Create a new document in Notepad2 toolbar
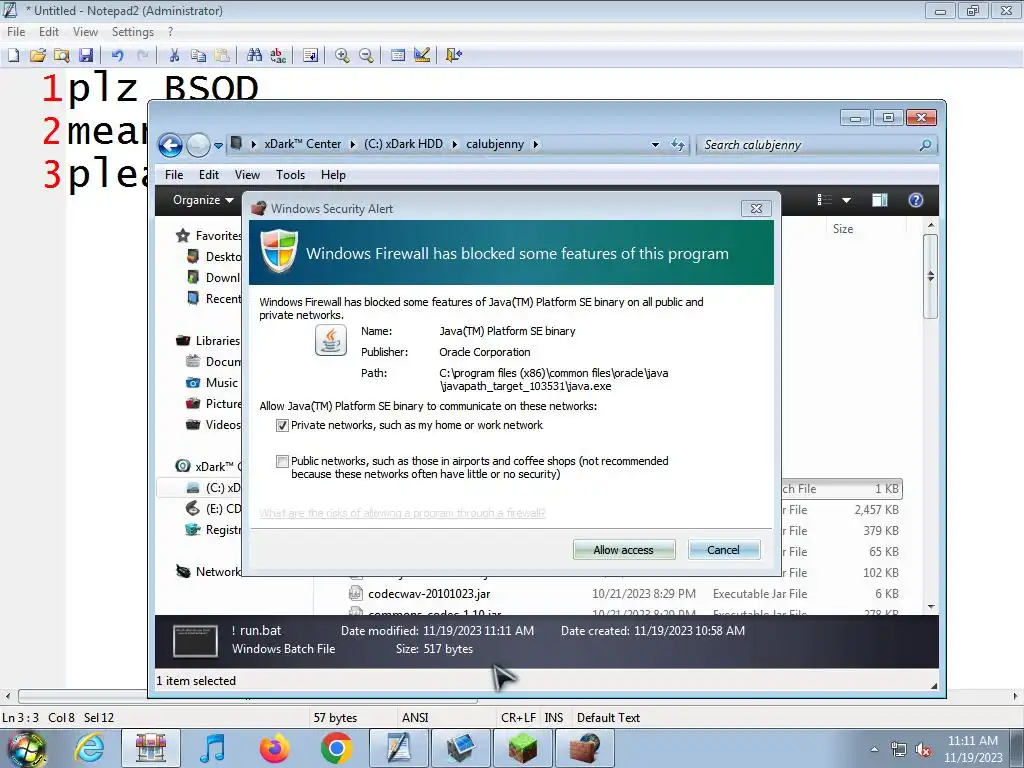The image size is (1024, 768). (13, 56)
